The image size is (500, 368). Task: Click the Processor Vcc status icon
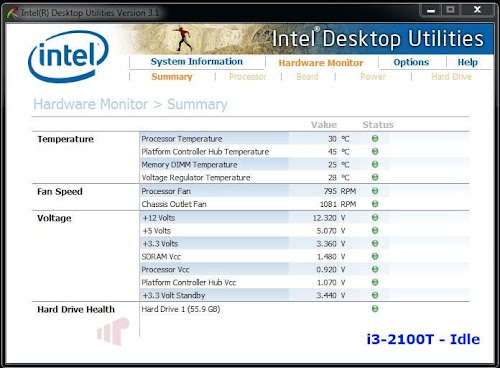point(375,269)
